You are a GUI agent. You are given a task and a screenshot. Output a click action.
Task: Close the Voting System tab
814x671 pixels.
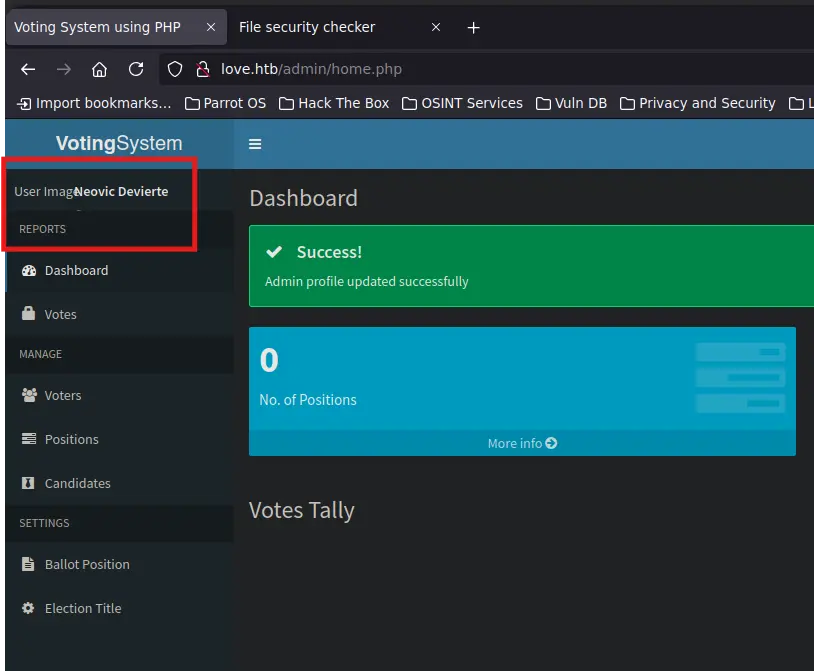(x=211, y=27)
